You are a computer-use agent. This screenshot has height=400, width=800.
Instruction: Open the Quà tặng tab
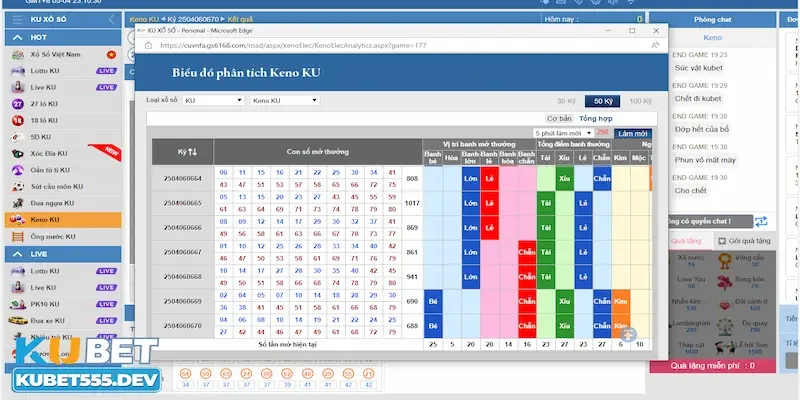pos(686,241)
